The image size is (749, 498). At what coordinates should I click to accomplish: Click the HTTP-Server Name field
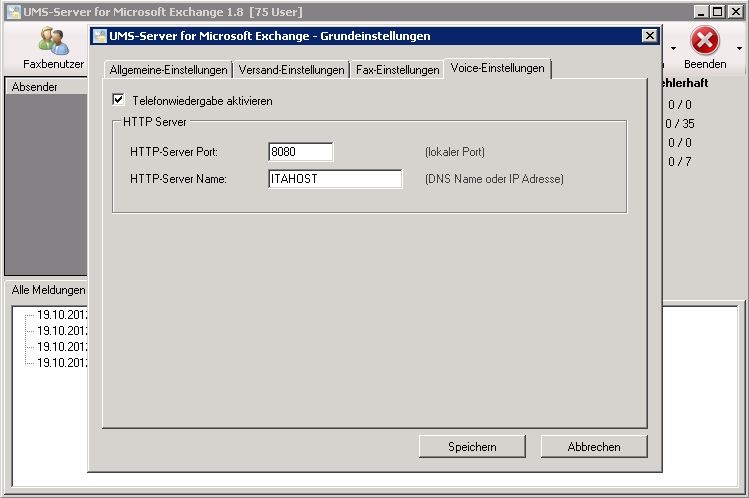point(335,179)
